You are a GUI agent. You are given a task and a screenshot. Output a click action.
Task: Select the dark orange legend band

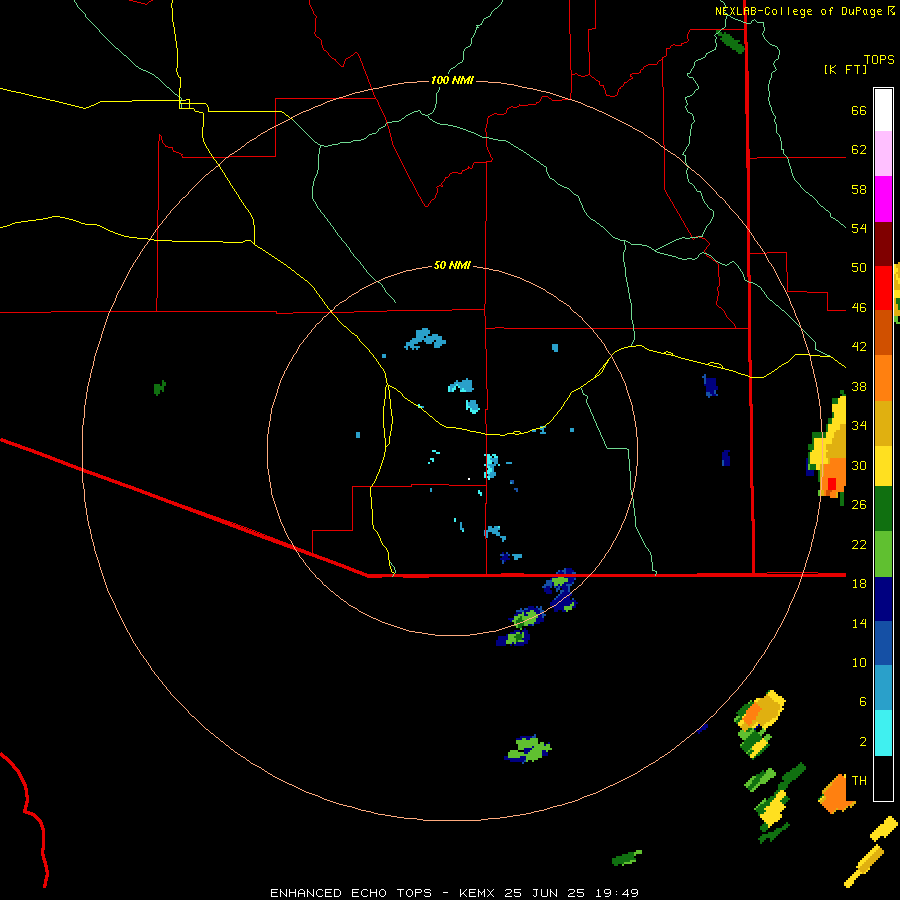883,332
